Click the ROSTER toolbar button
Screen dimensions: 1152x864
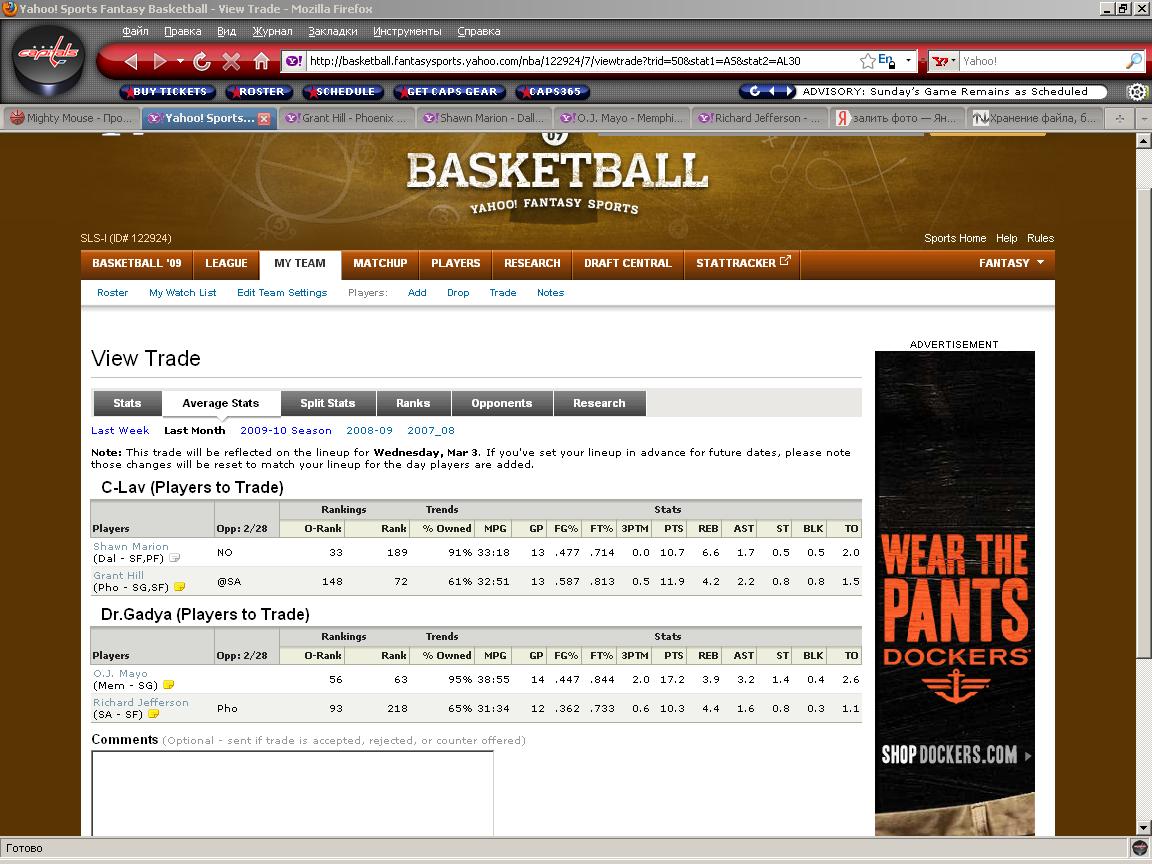pyautogui.click(x=259, y=92)
